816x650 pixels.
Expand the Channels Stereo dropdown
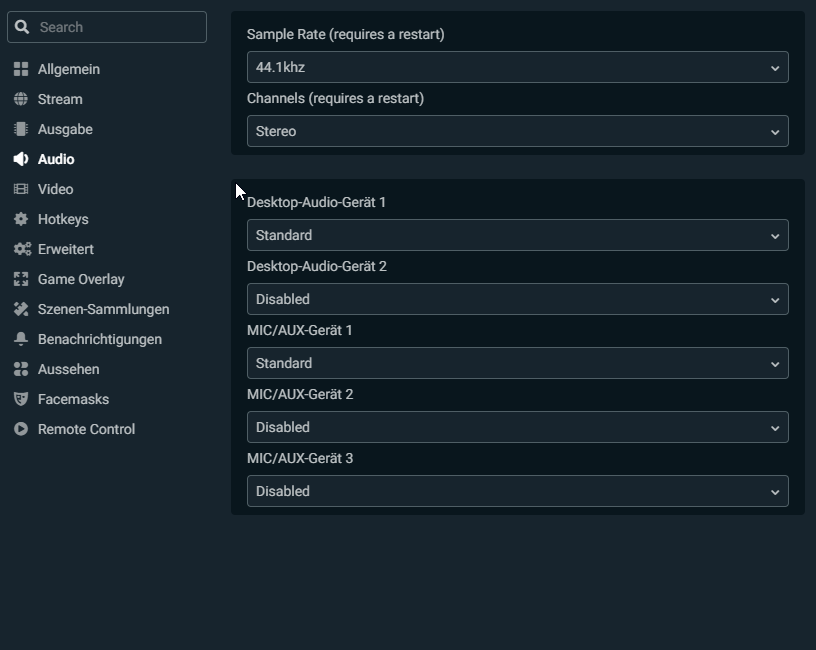pos(517,131)
